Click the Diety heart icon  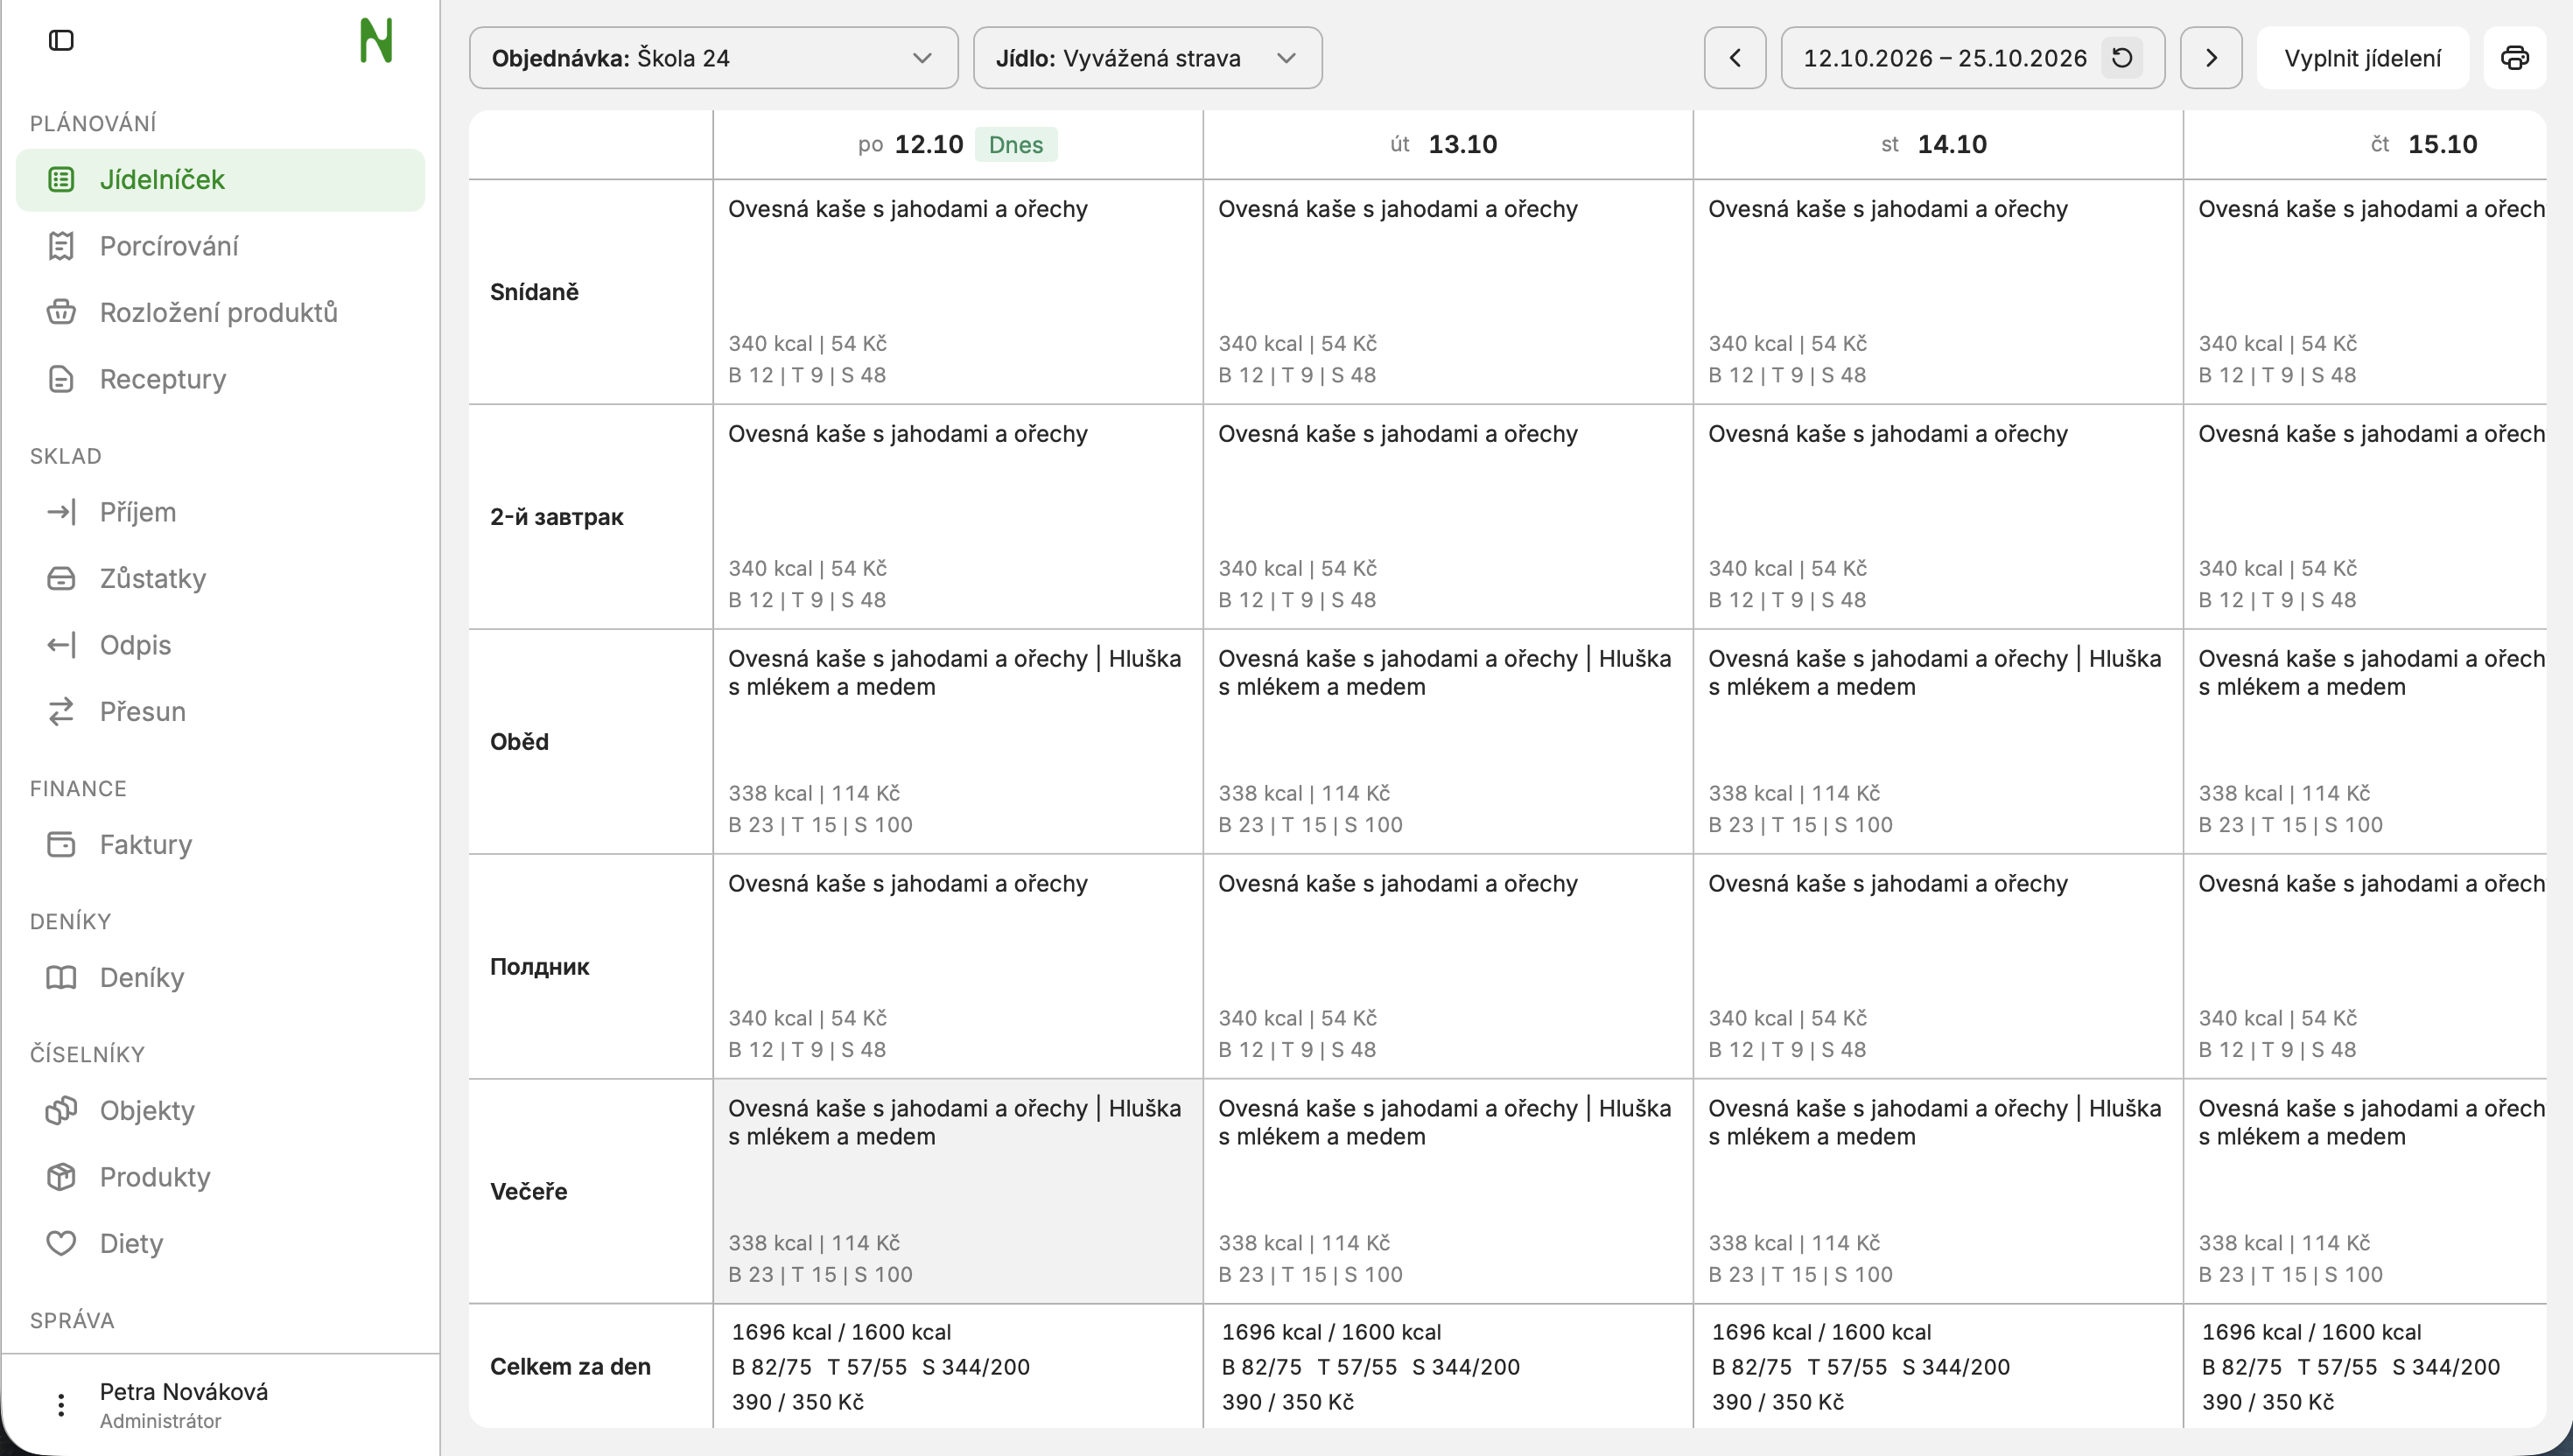point(61,1244)
